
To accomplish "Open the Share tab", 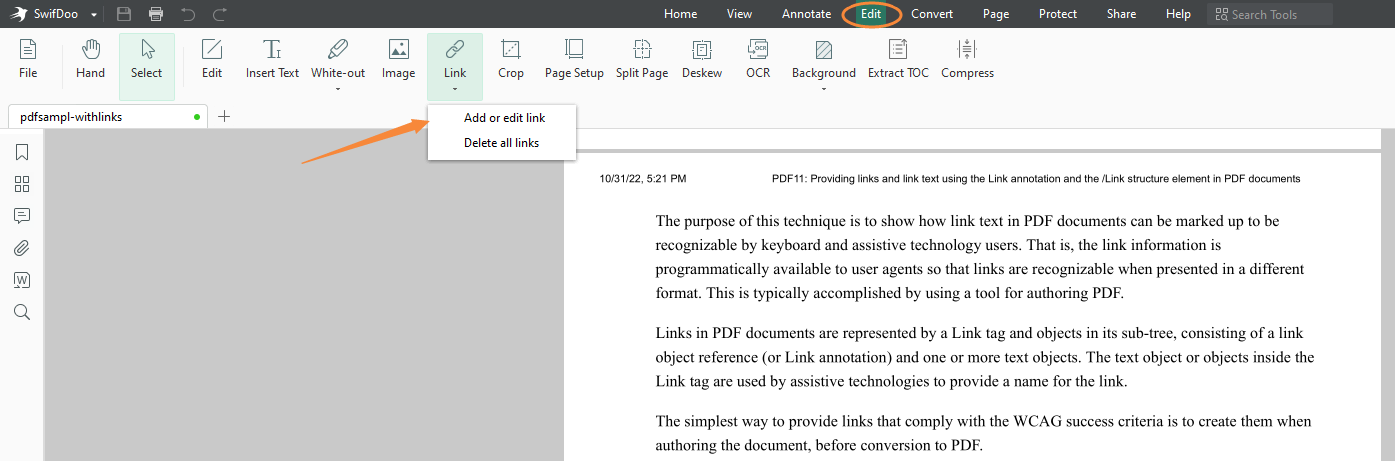I will pos(1121,14).
